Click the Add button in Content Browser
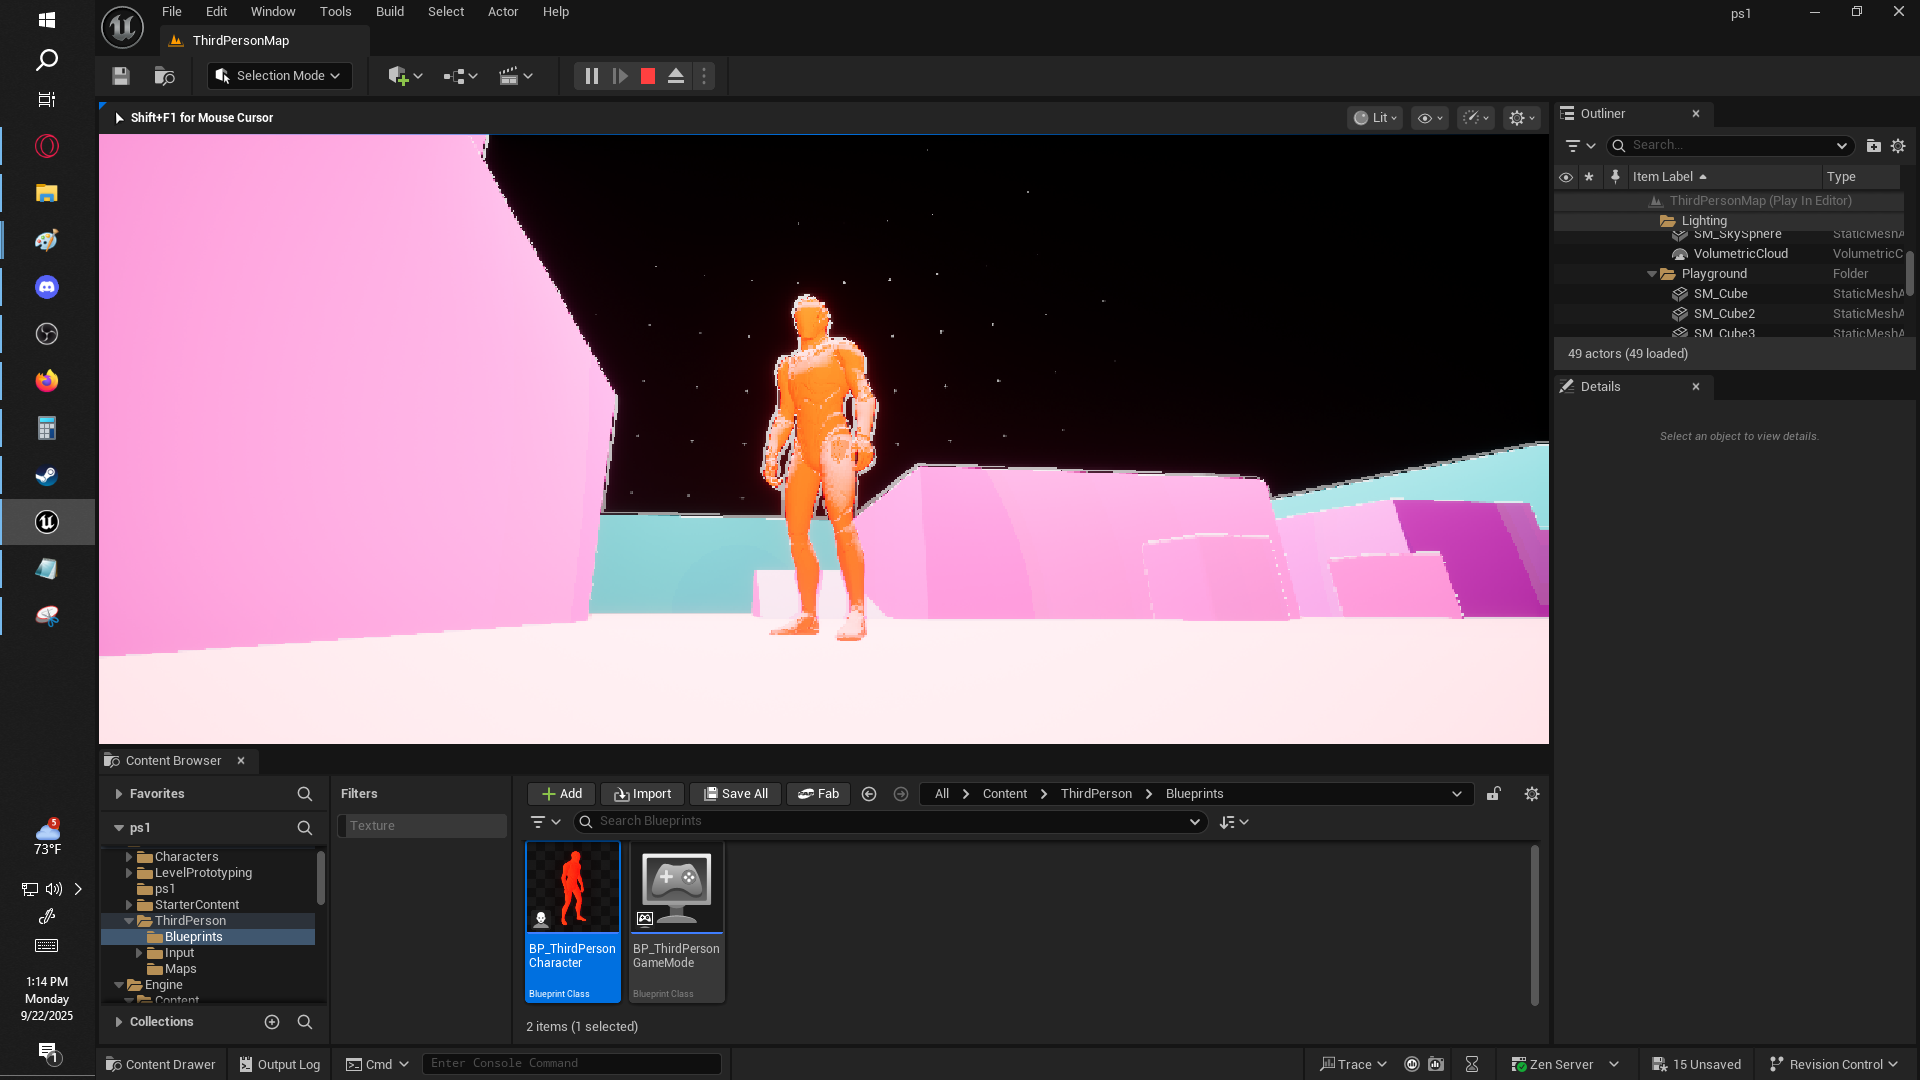 561,794
